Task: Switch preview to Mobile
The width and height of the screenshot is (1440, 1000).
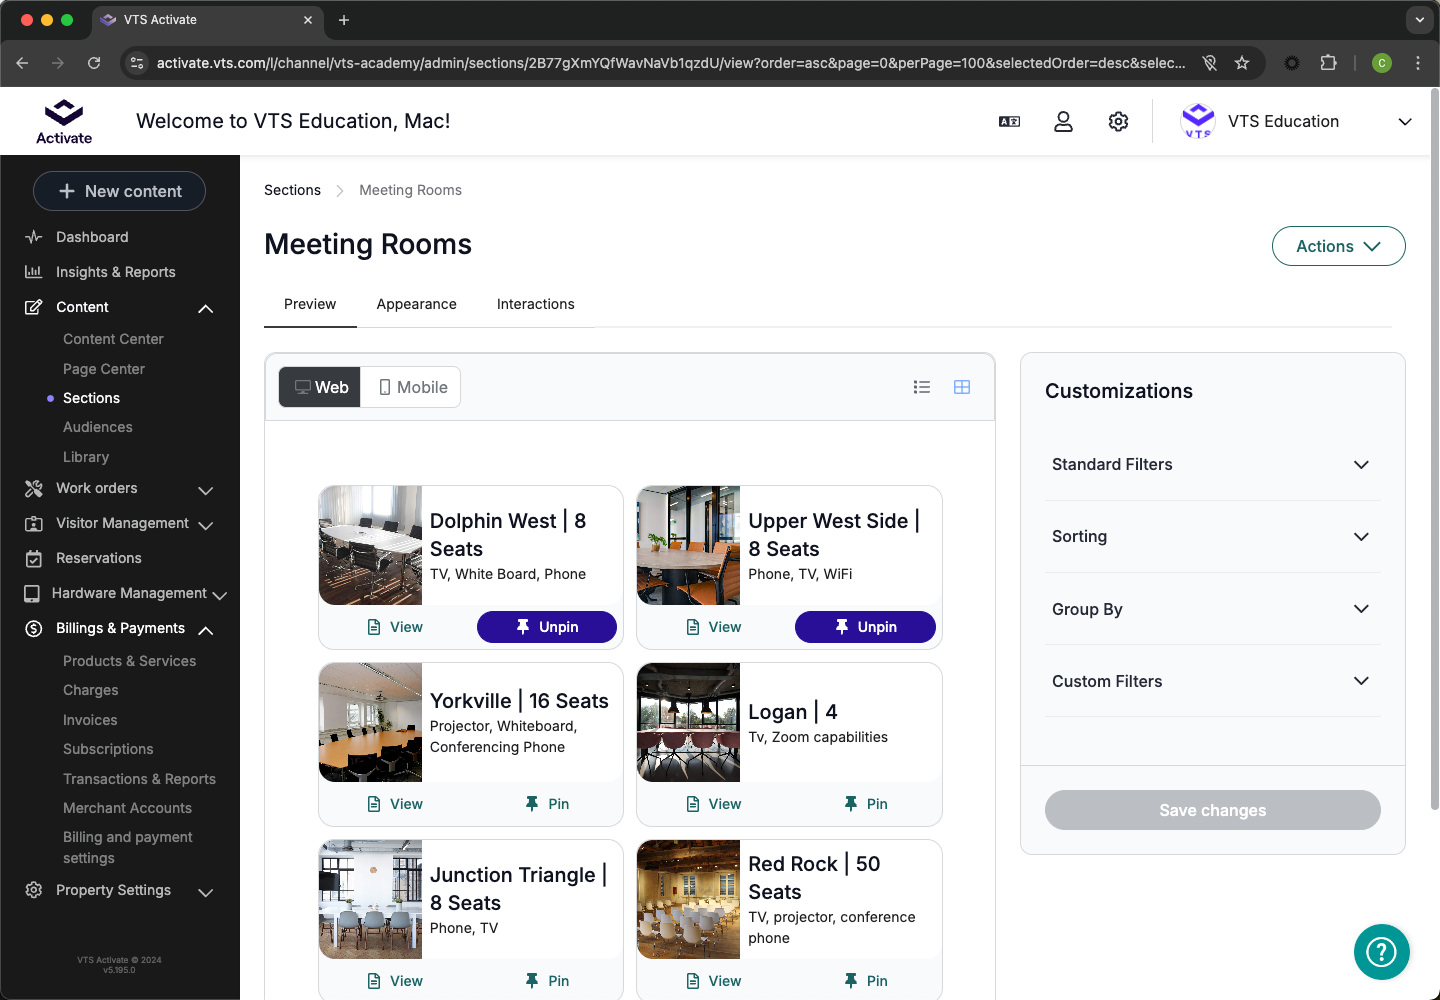Action: point(412,387)
